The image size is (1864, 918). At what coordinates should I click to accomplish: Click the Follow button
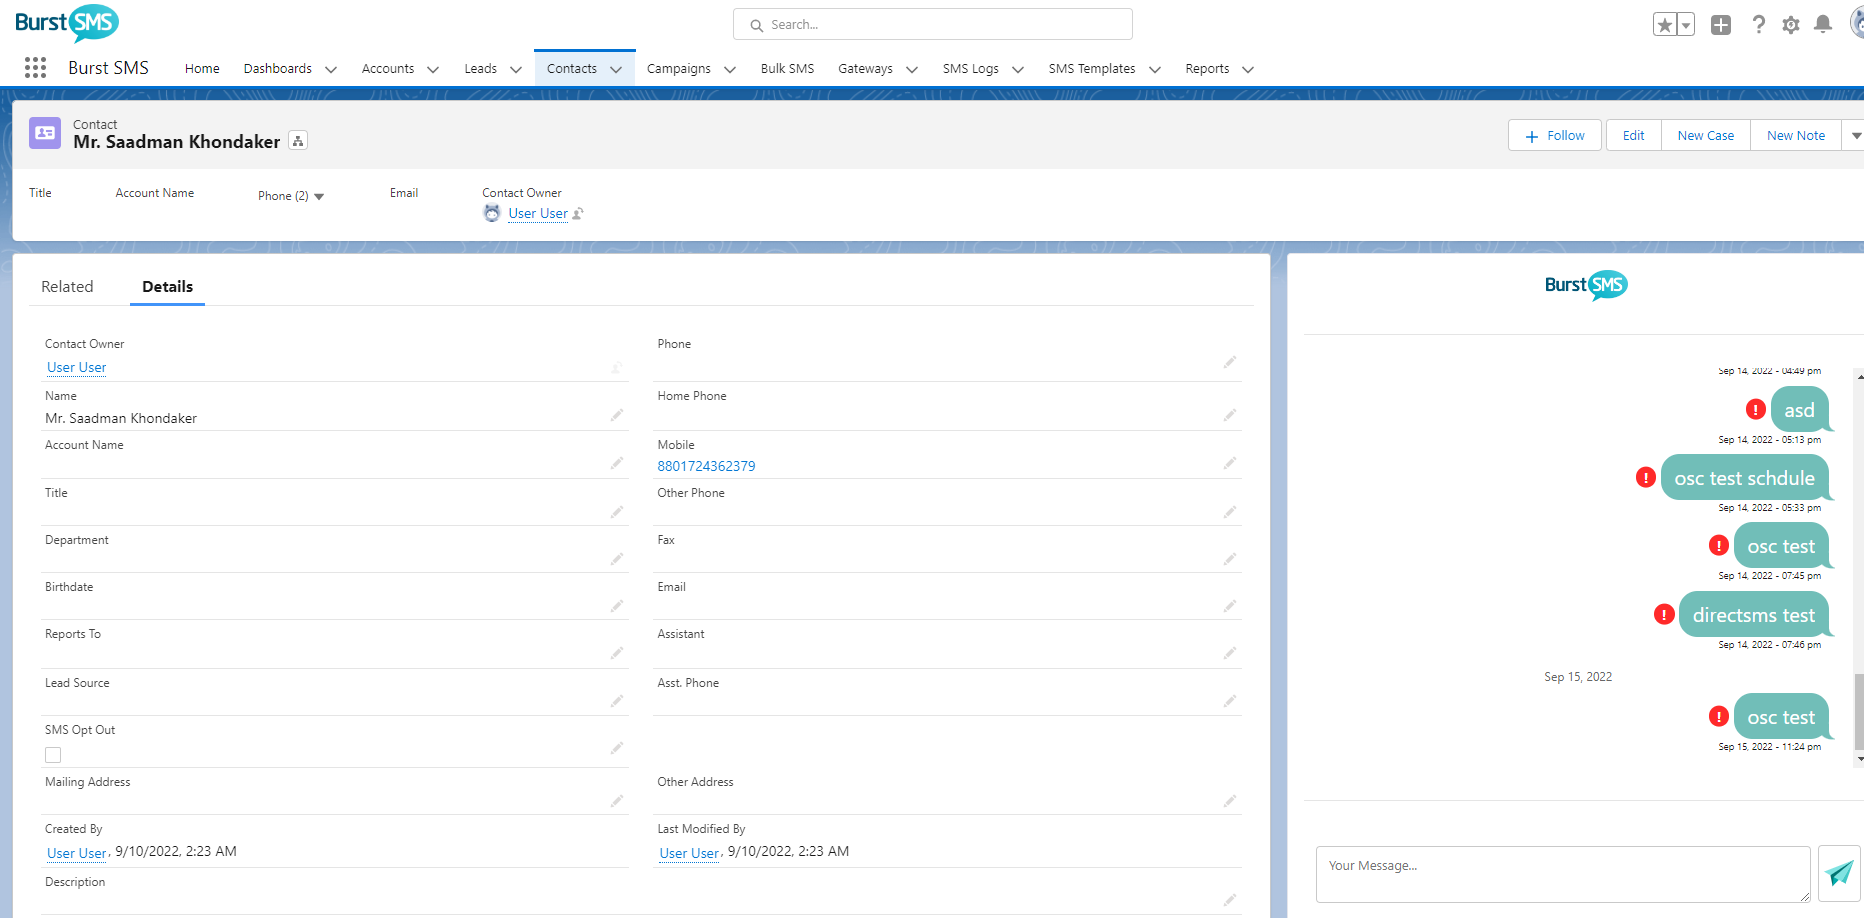tap(1554, 136)
